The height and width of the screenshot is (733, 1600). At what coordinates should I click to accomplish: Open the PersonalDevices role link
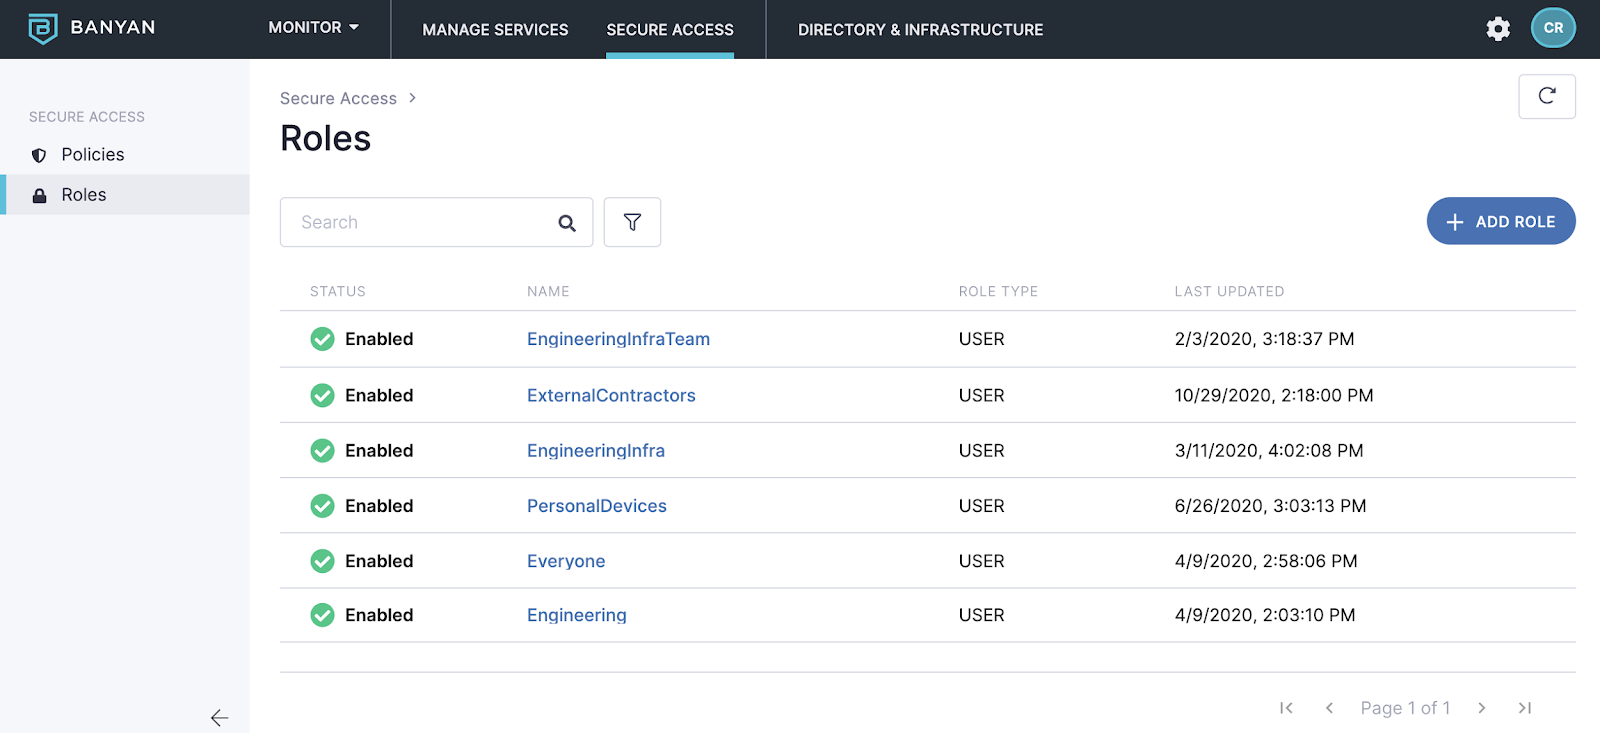click(597, 506)
